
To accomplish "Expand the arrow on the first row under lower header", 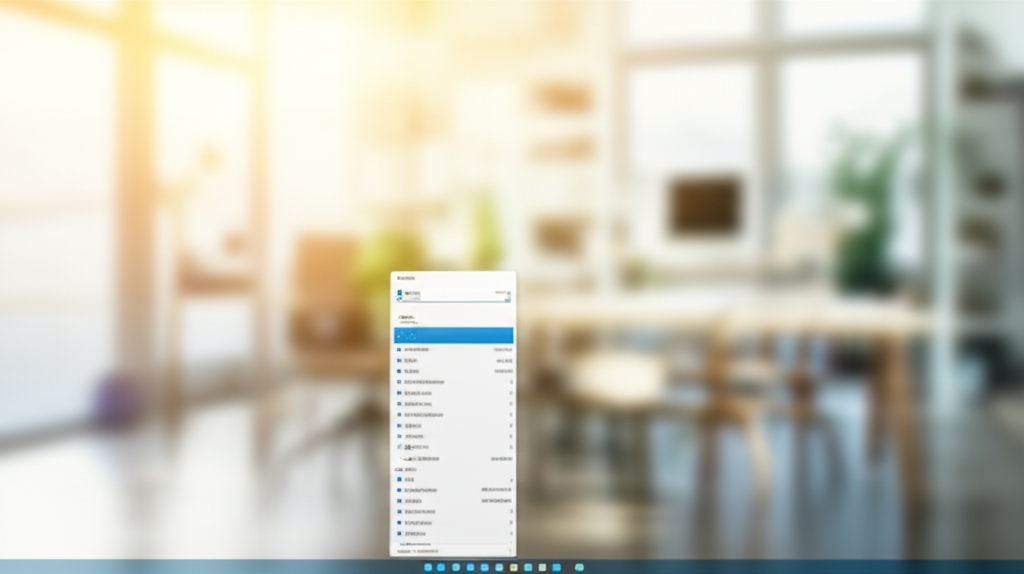I will pyautogui.click(x=510, y=480).
